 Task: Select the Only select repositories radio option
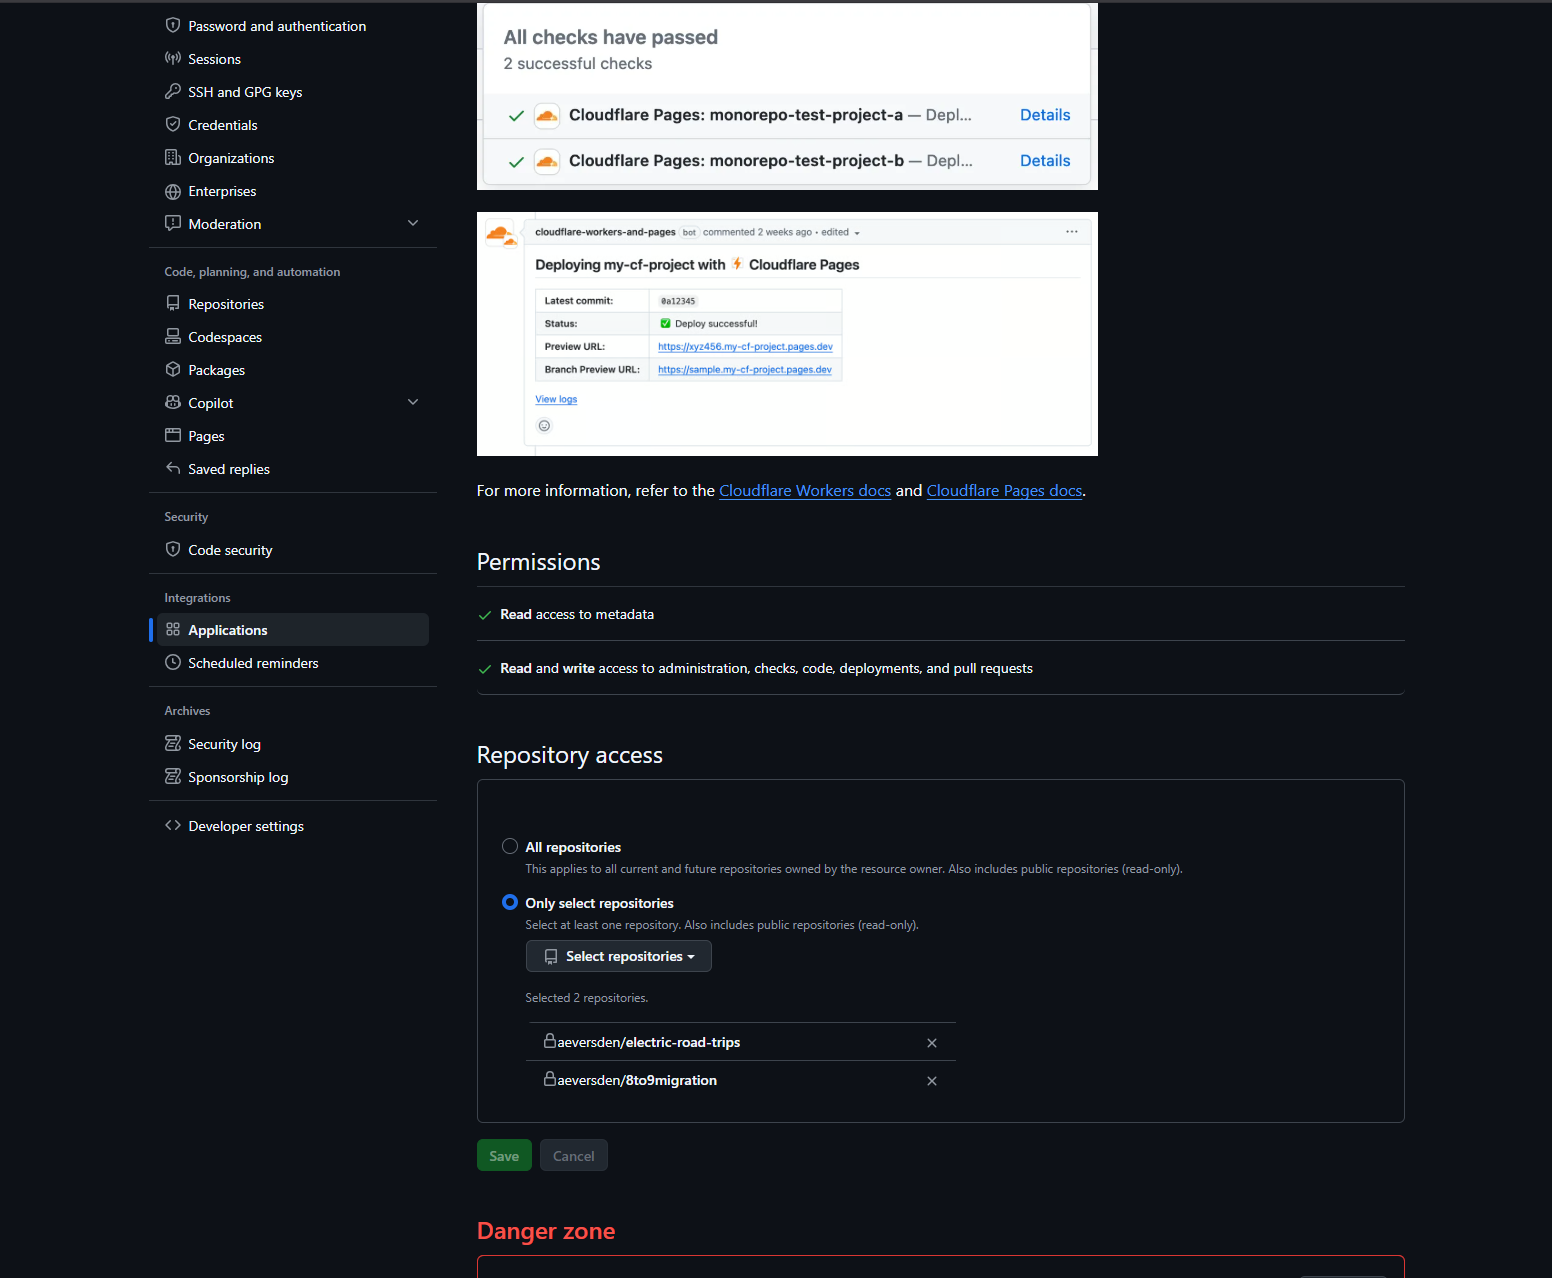(x=510, y=902)
